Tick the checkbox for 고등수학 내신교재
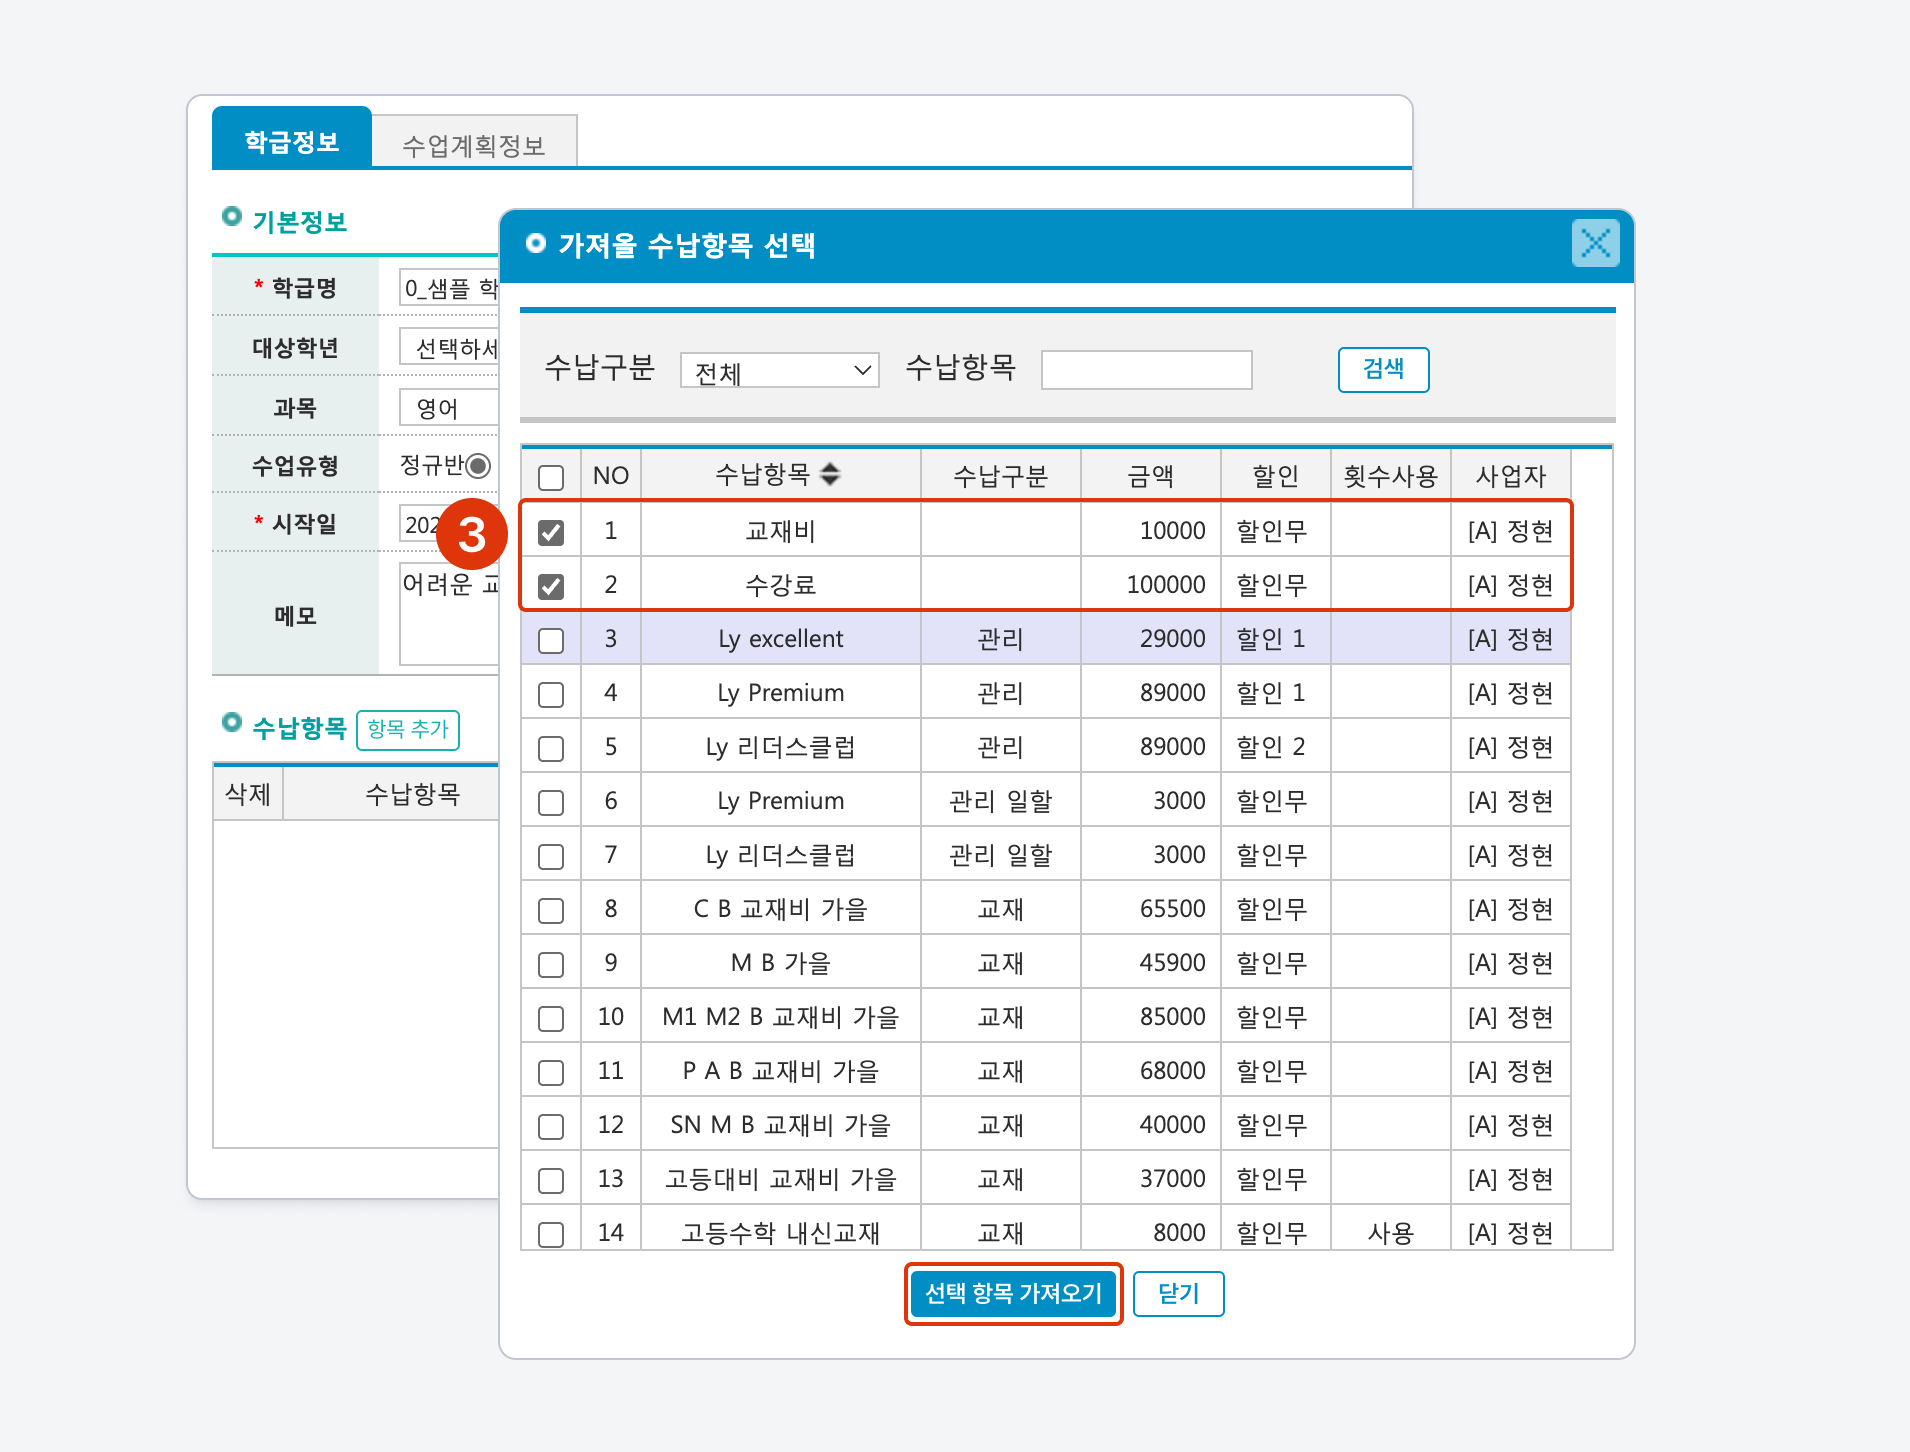 [551, 1234]
